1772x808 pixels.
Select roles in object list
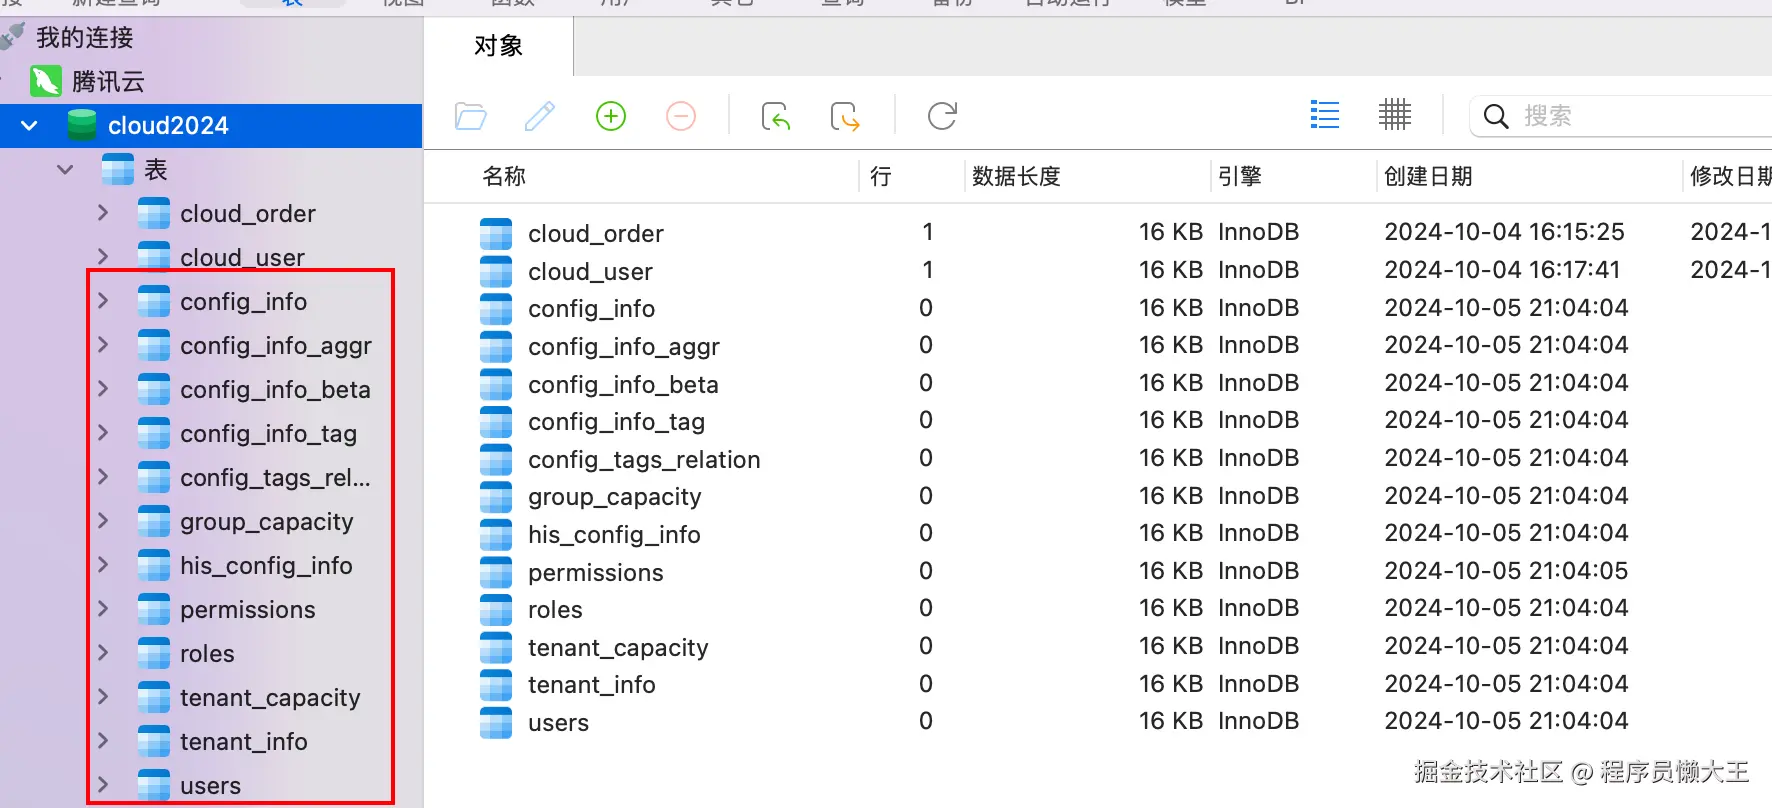(555, 610)
